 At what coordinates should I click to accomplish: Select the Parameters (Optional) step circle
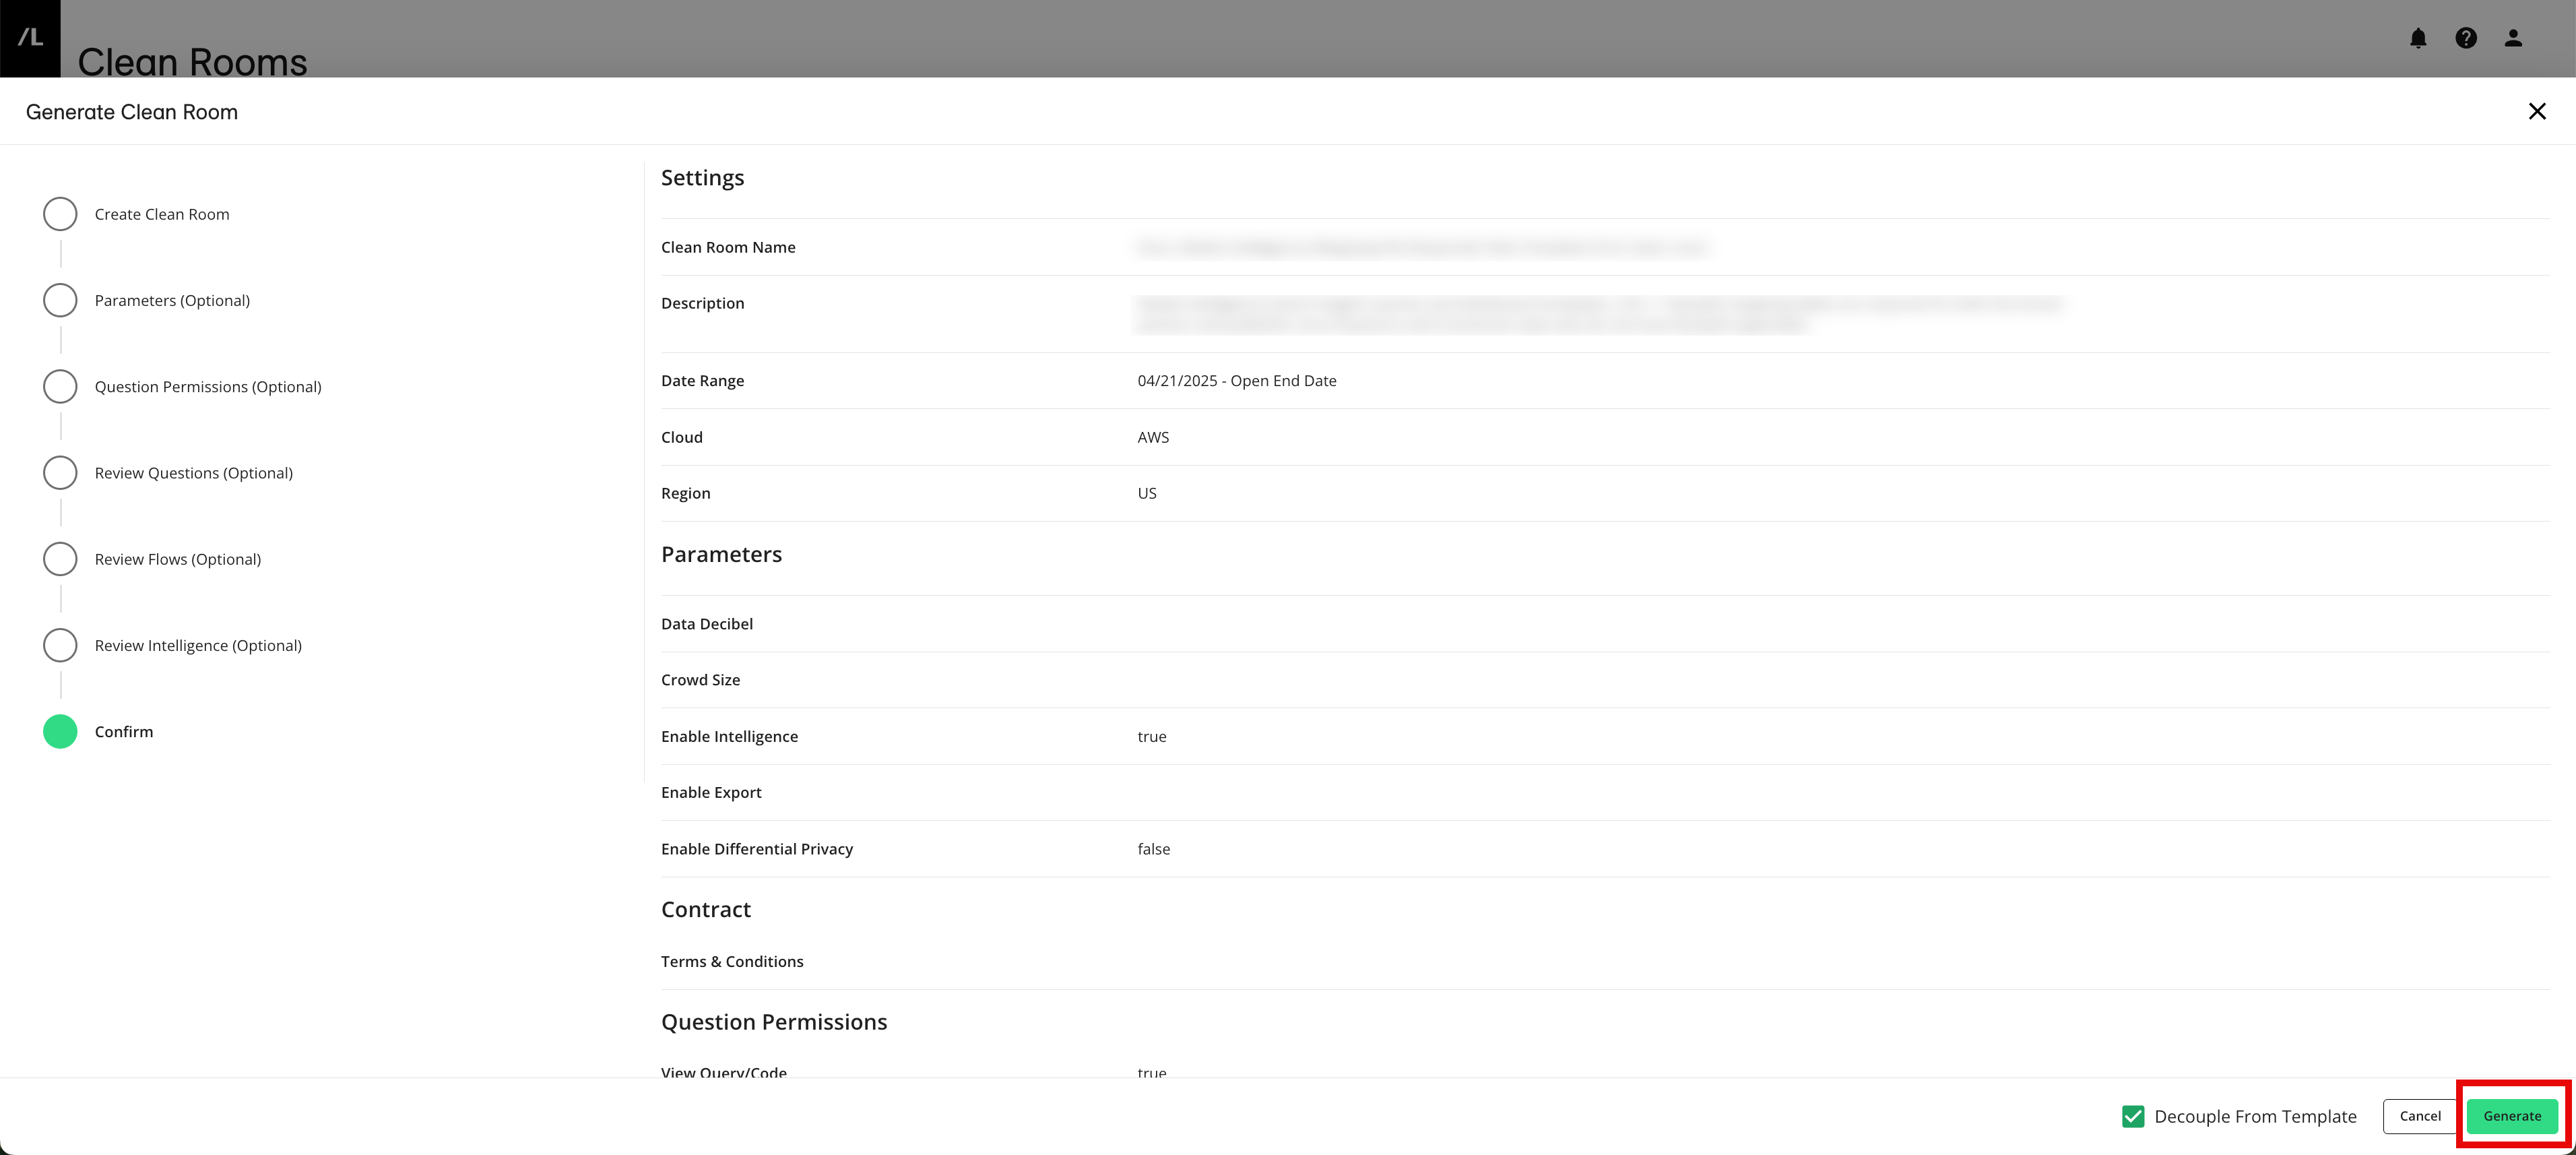click(60, 299)
